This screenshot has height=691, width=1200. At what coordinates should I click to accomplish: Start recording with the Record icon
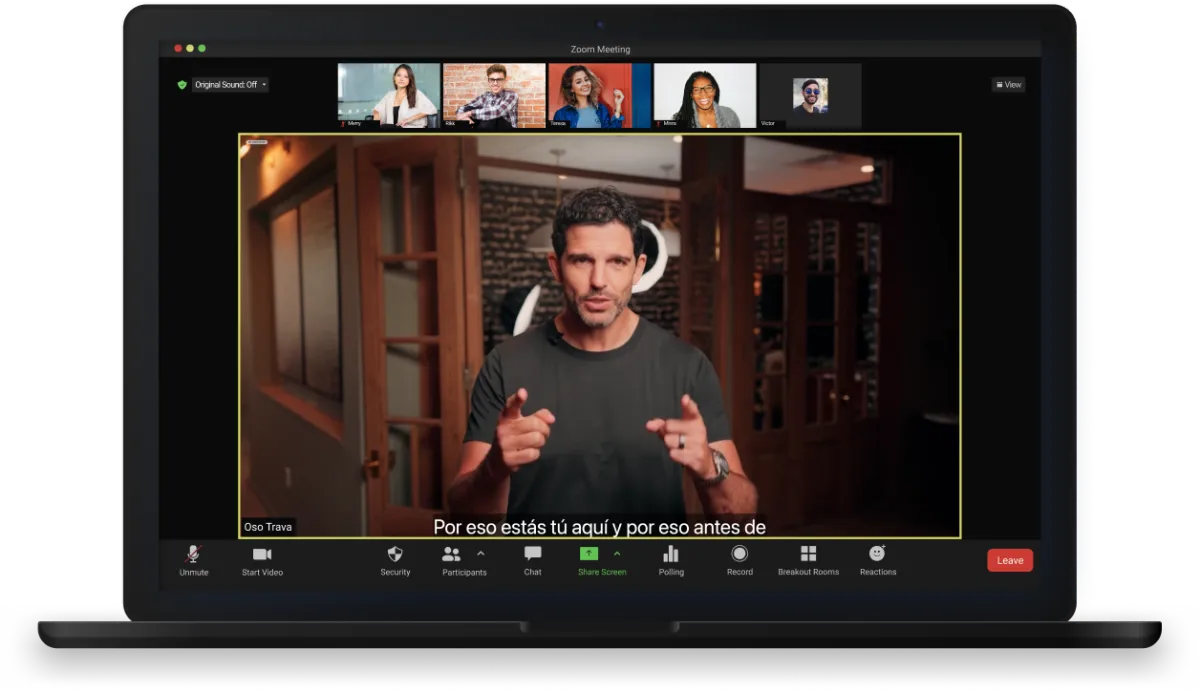pos(740,554)
